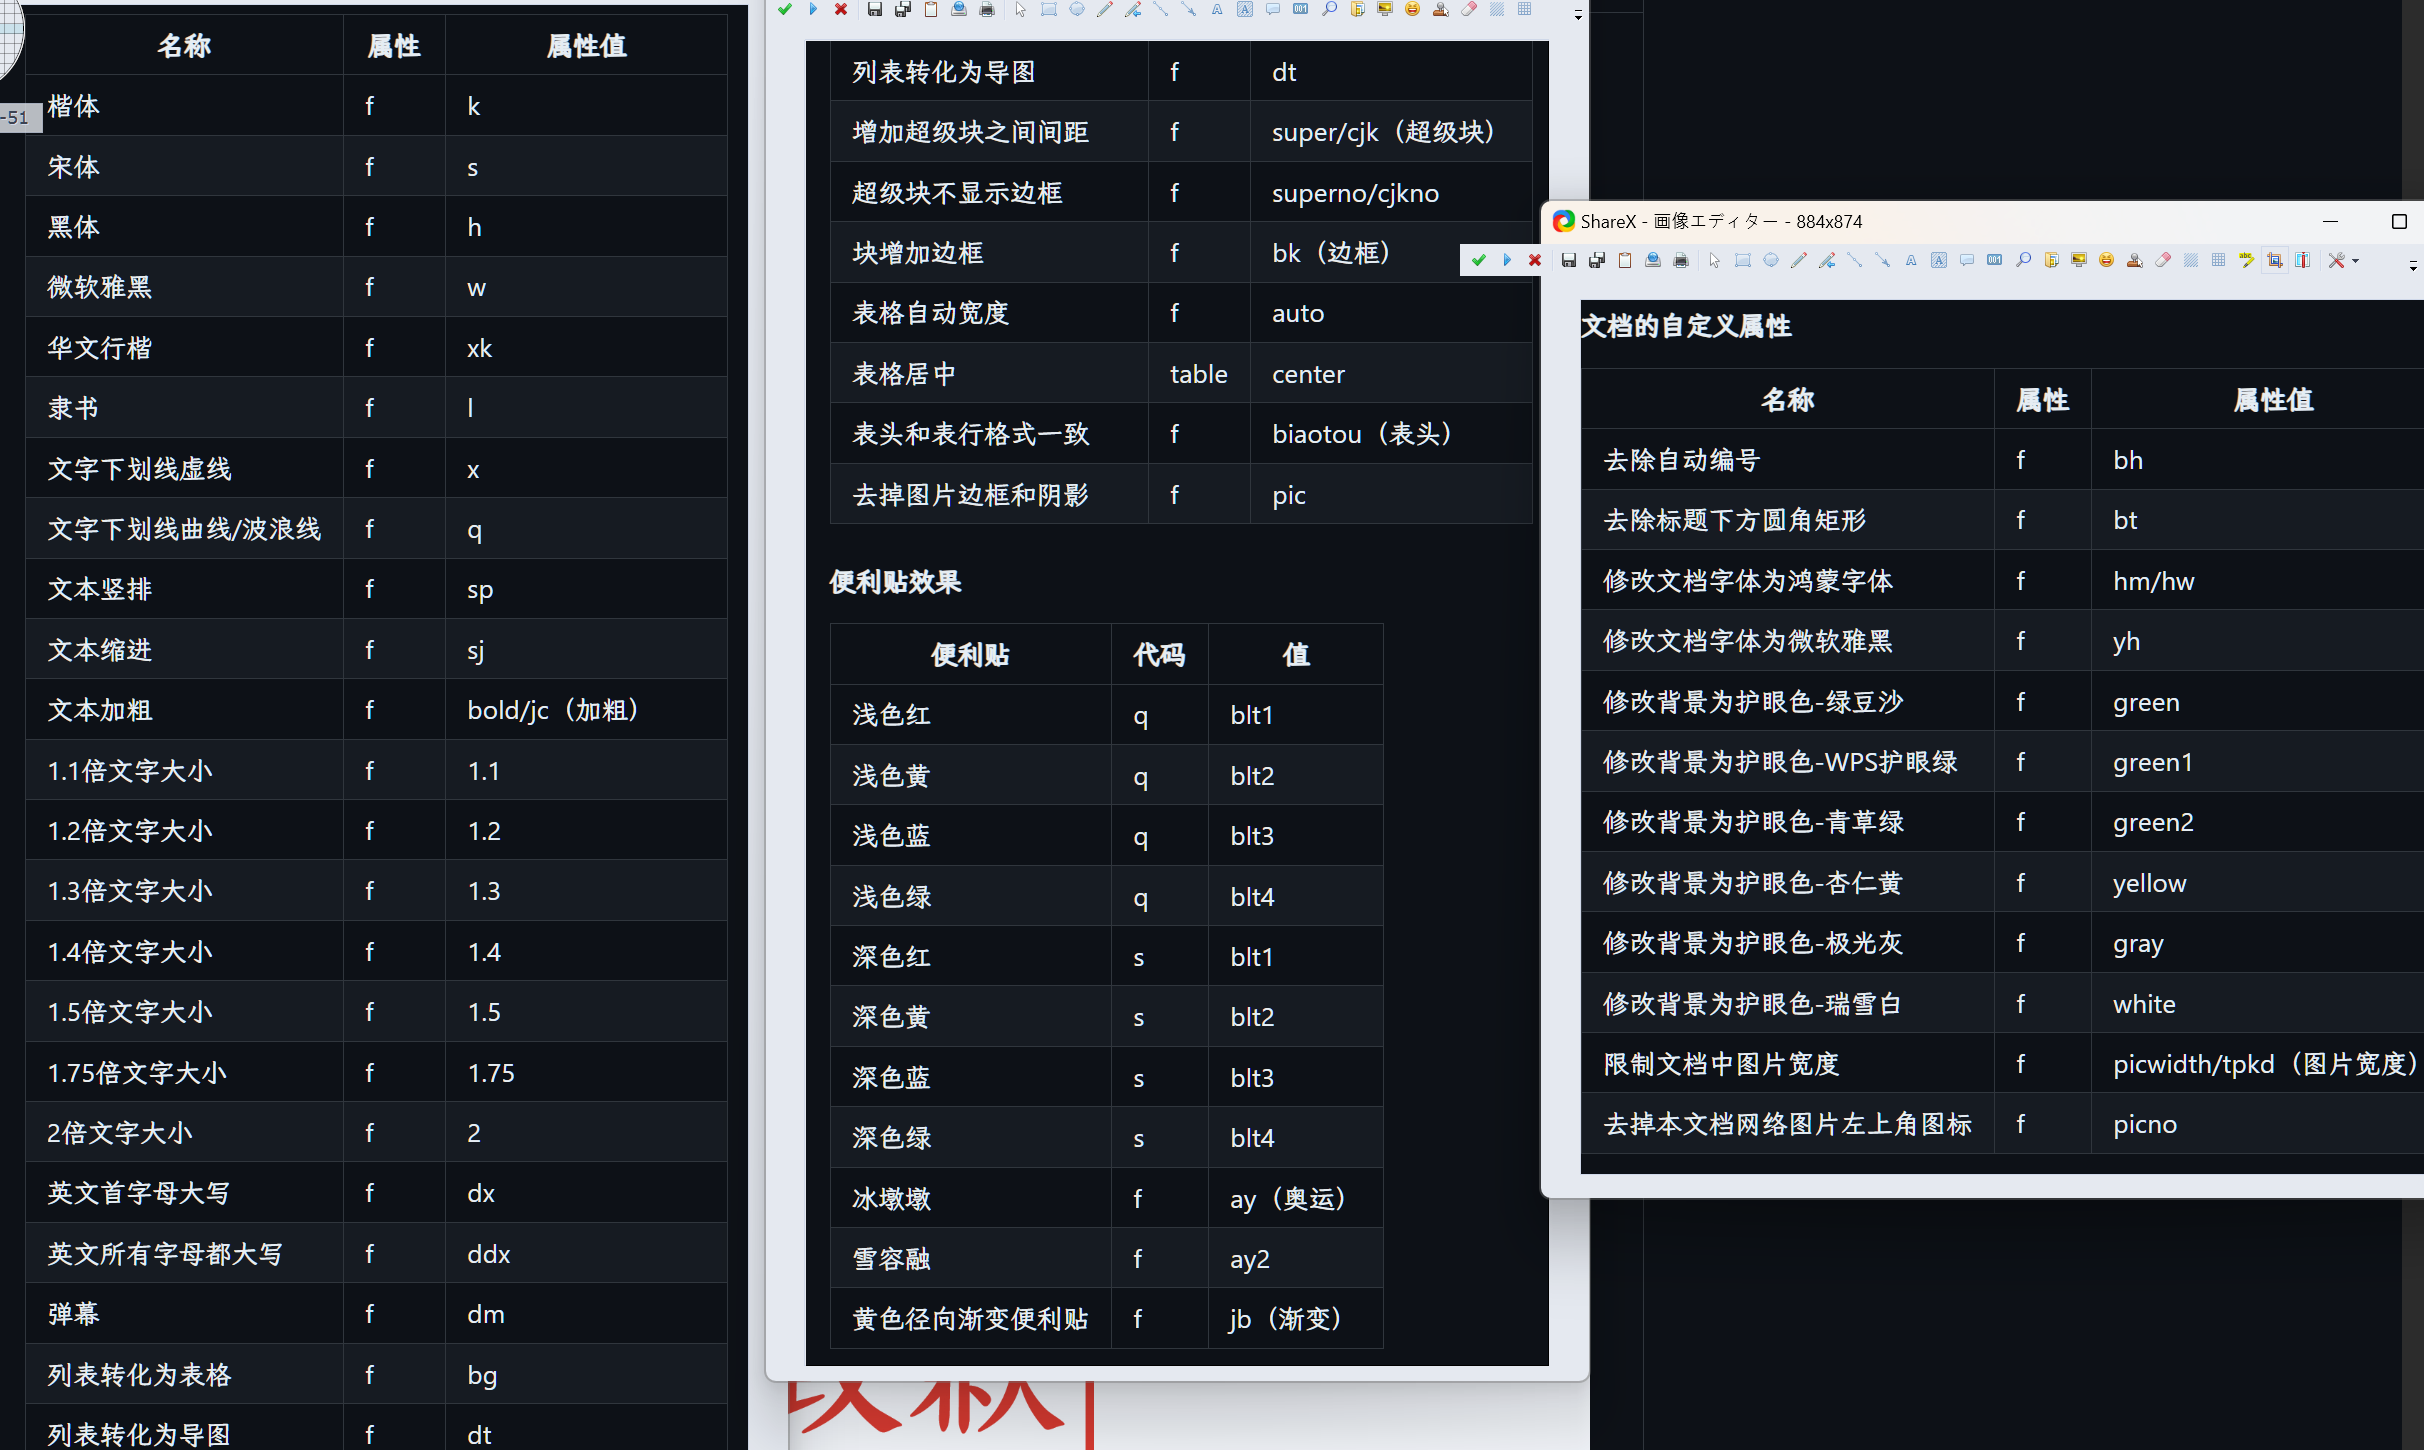
Task: Pick the arrow drawing tool in front editor
Action: (x=1883, y=261)
